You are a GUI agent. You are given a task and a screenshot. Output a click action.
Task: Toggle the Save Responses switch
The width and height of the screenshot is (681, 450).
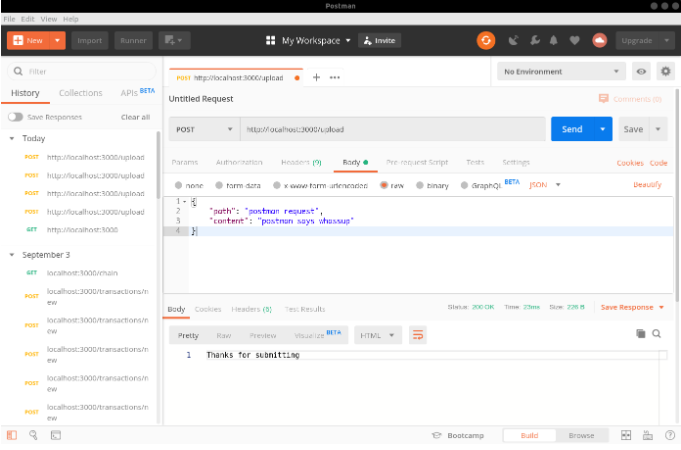[15, 117]
